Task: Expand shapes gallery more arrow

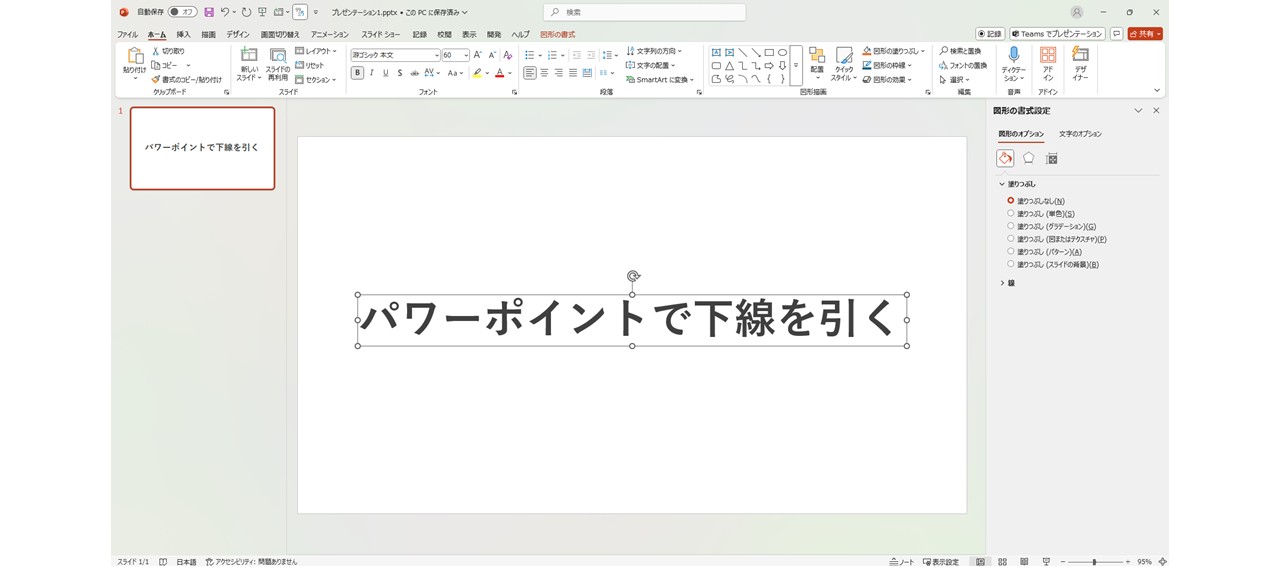Action: pyautogui.click(x=796, y=65)
